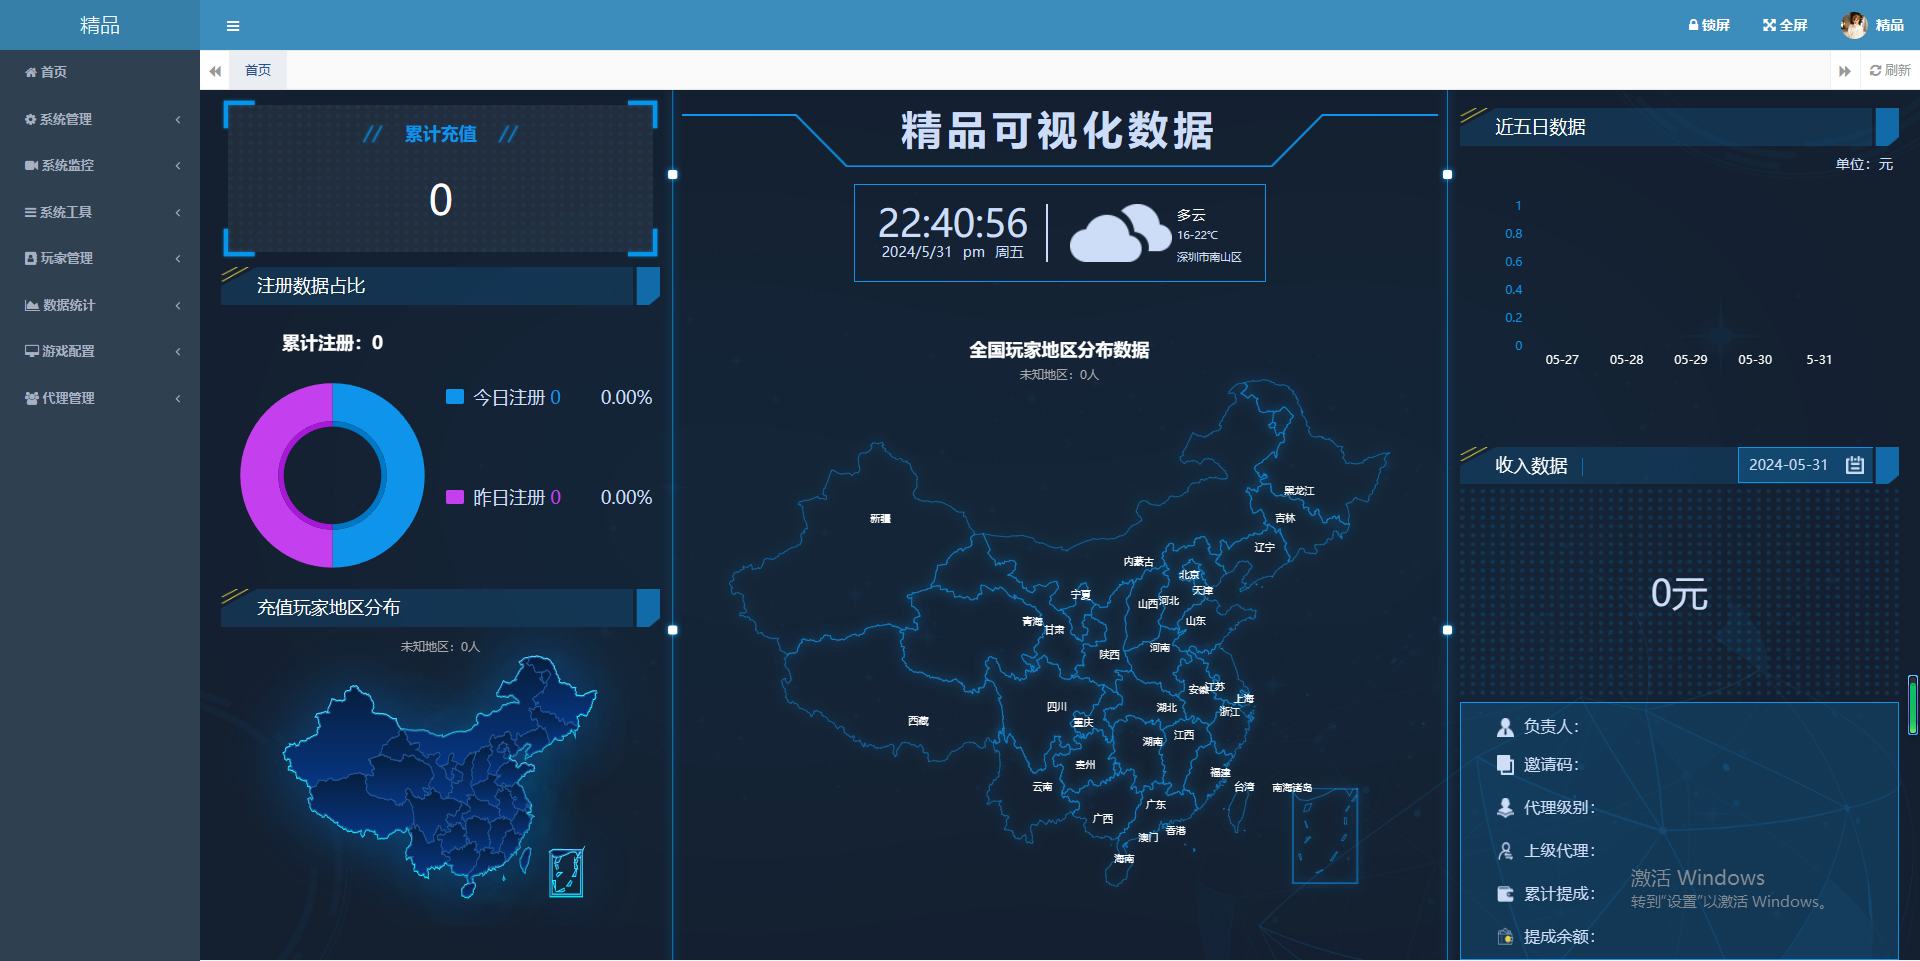Open the 数据统计 menu label
Image resolution: width=1920 pixels, height=961 pixels.
click(69, 305)
